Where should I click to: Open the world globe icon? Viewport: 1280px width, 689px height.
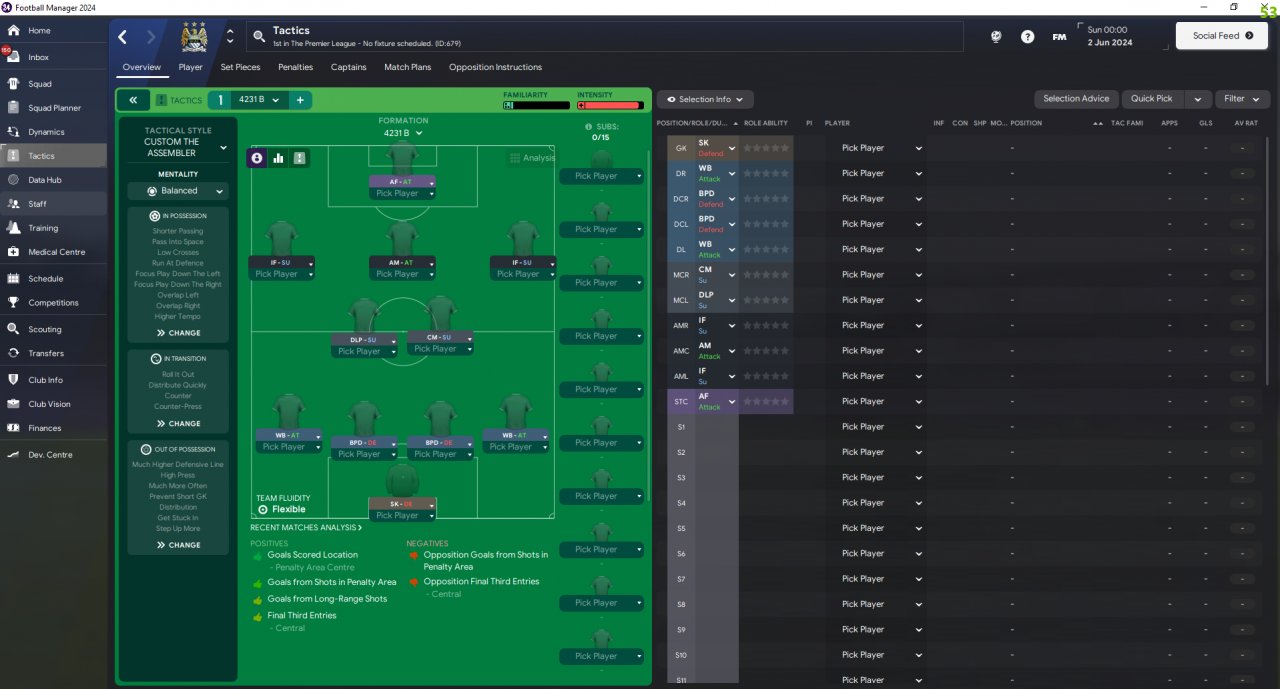[996, 37]
